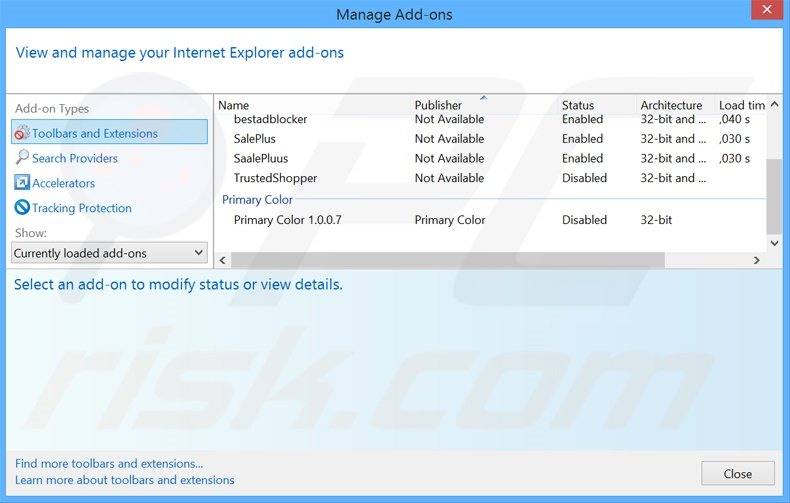Open Learn more about toolbars and extensions

tap(124, 480)
